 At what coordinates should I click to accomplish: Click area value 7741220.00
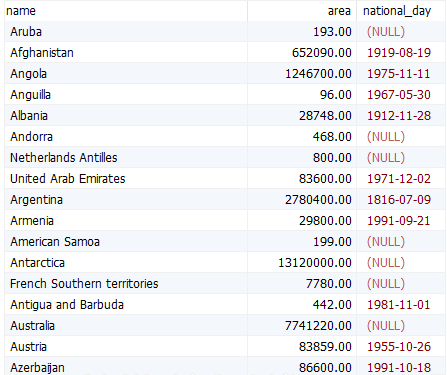(x=318, y=326)
